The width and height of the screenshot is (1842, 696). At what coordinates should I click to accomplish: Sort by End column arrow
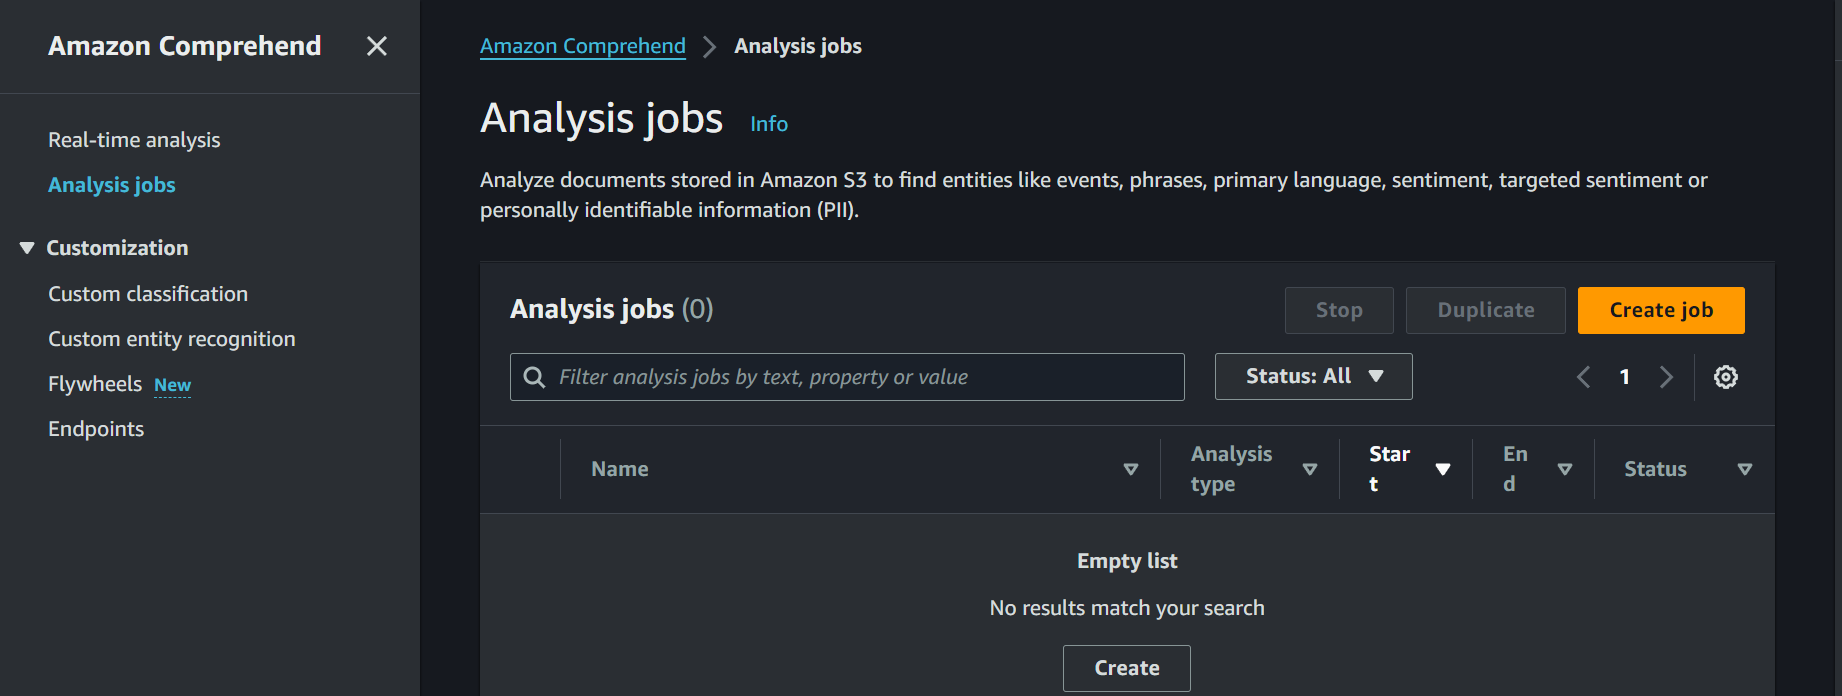tap(1564, 469)
